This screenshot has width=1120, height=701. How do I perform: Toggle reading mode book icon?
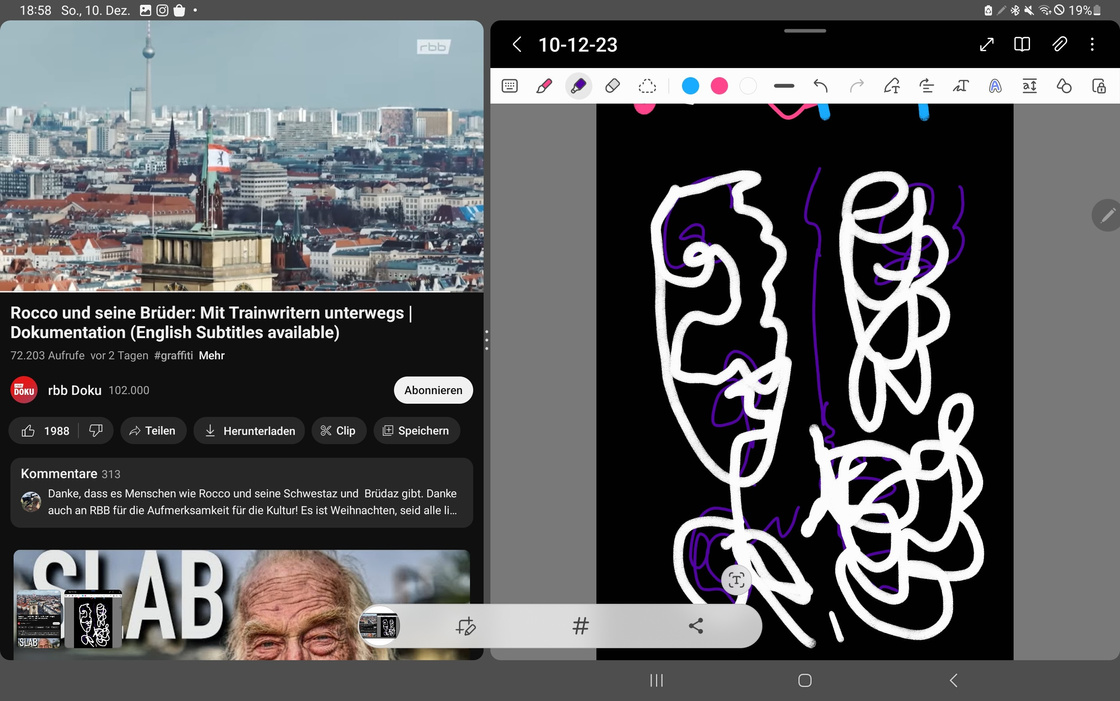1022,44
